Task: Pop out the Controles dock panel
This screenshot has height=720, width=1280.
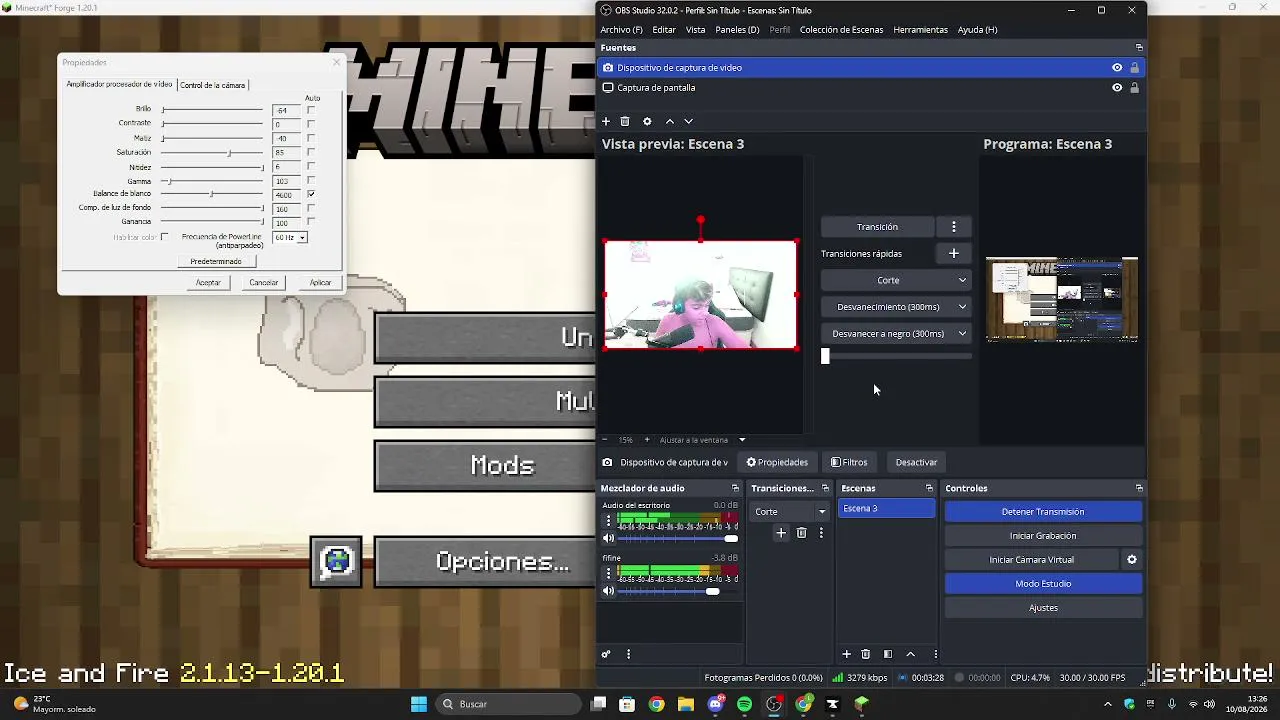Action: coord(1139,488)
